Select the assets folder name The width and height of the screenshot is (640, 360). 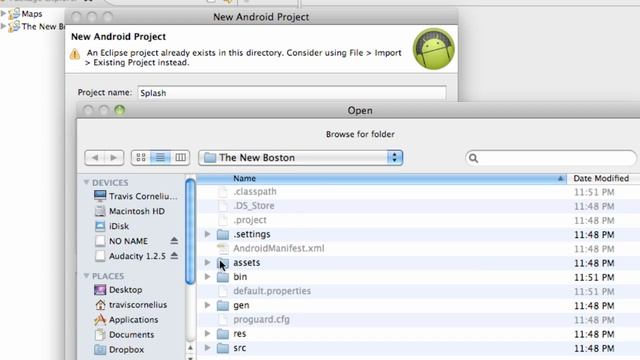click(247, 262)
